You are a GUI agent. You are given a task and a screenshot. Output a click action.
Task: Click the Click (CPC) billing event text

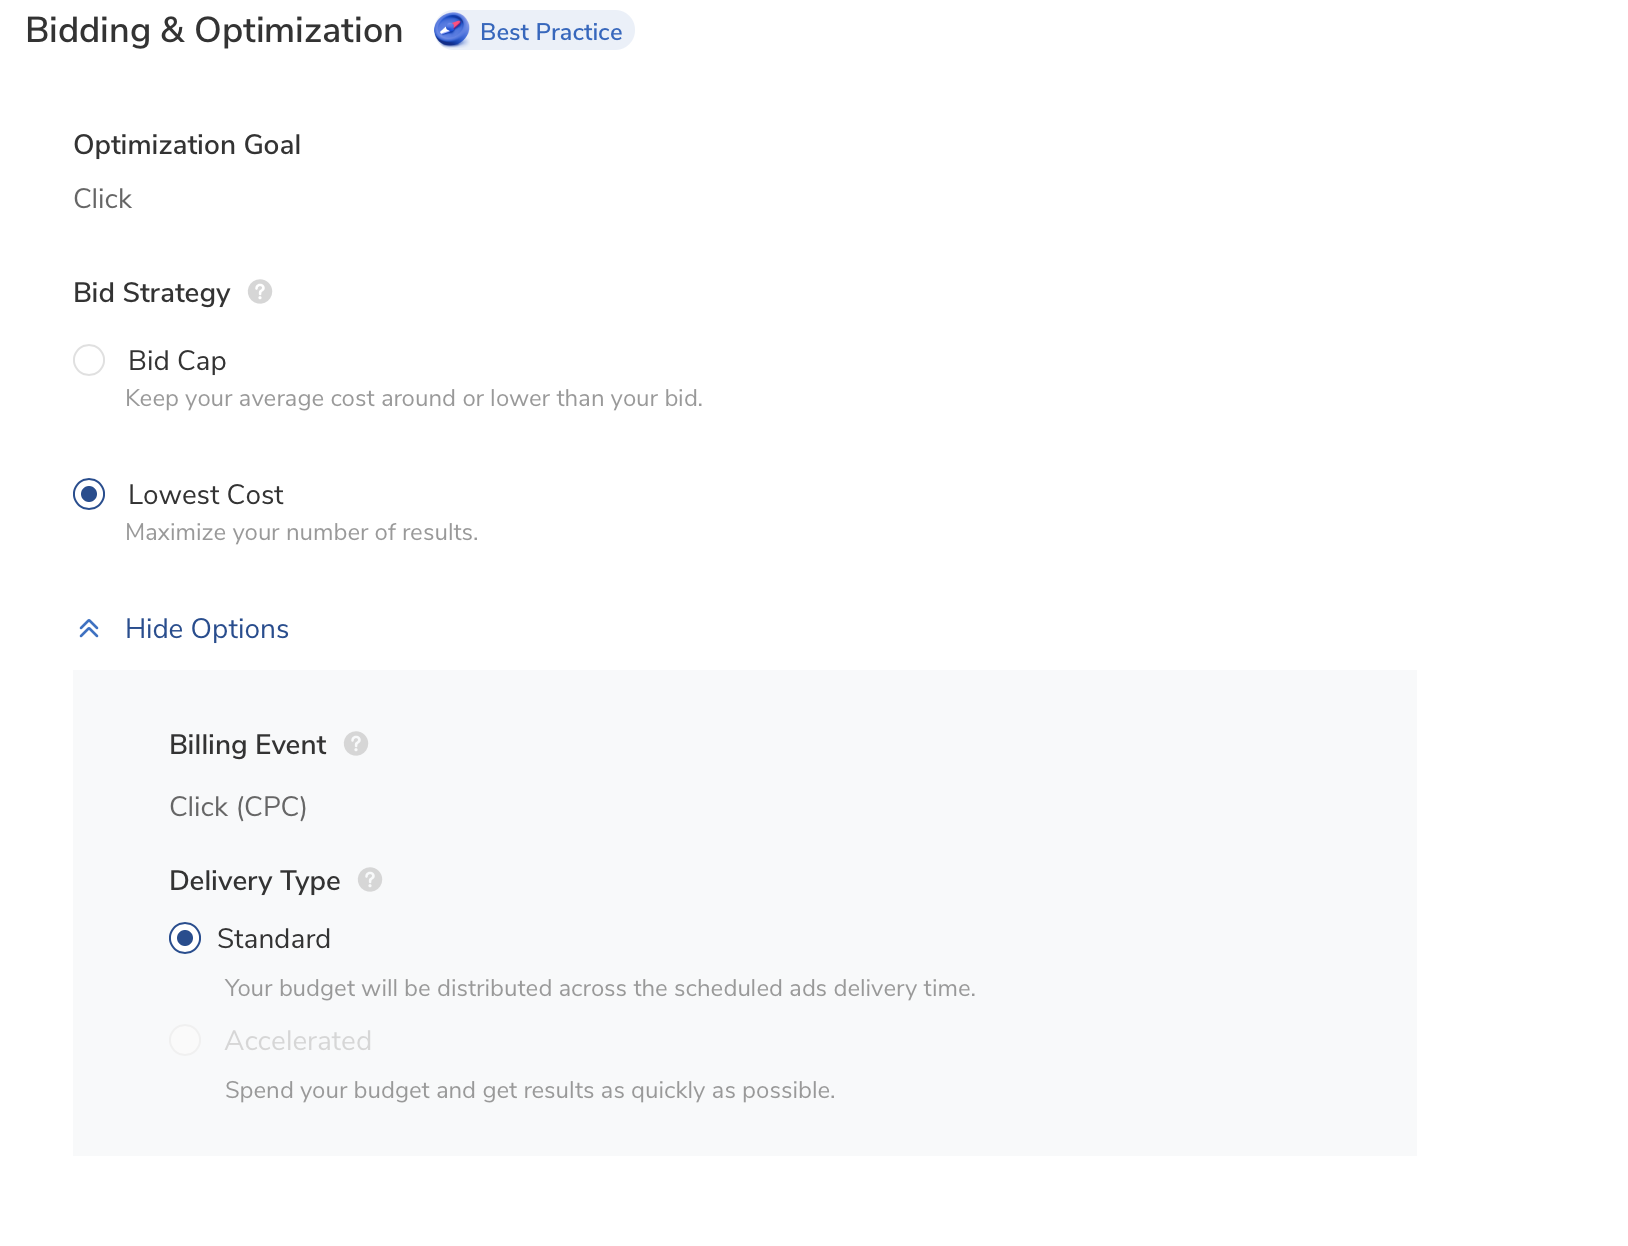[238, 806]
